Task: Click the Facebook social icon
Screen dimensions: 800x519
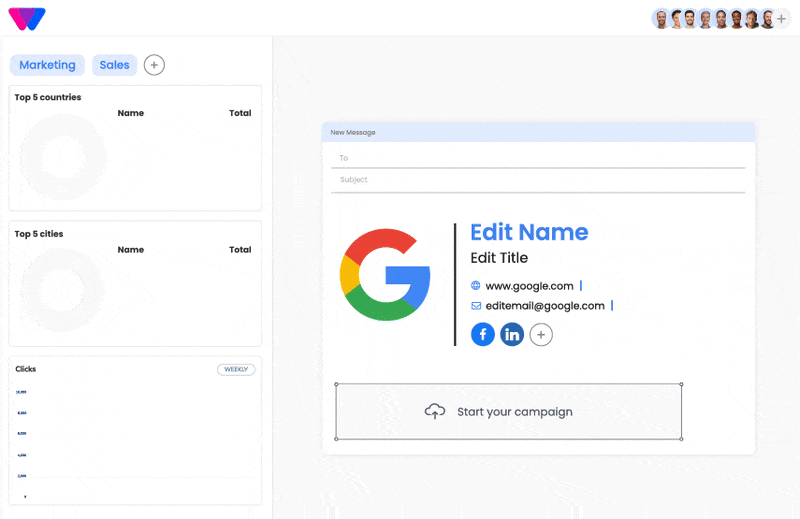Action: click(x=483, y=335)
